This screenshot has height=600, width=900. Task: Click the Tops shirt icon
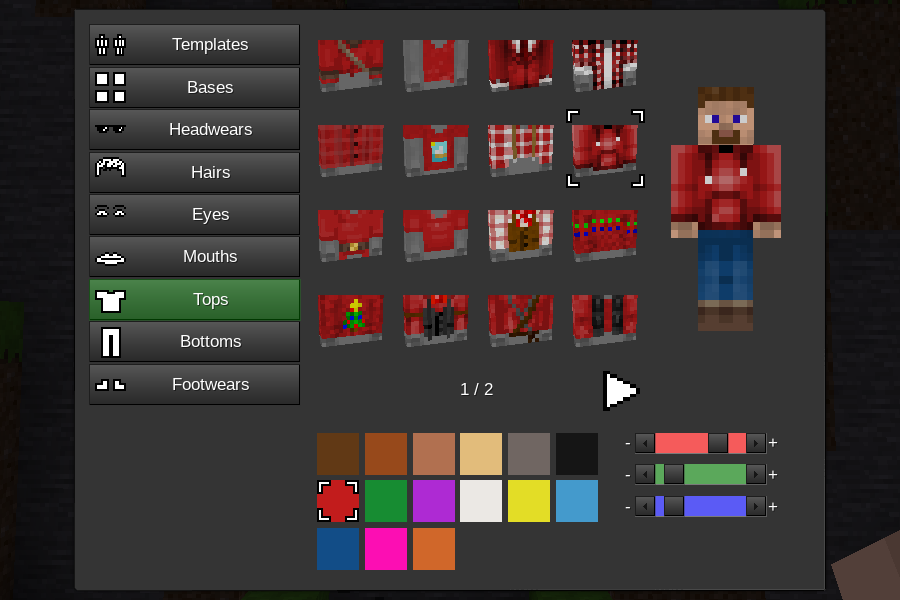[x=110, y=299]
